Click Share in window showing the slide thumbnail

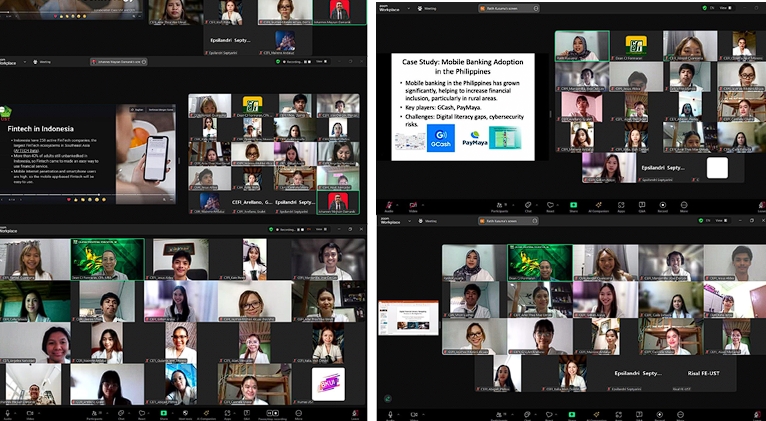tap(572, 415)
